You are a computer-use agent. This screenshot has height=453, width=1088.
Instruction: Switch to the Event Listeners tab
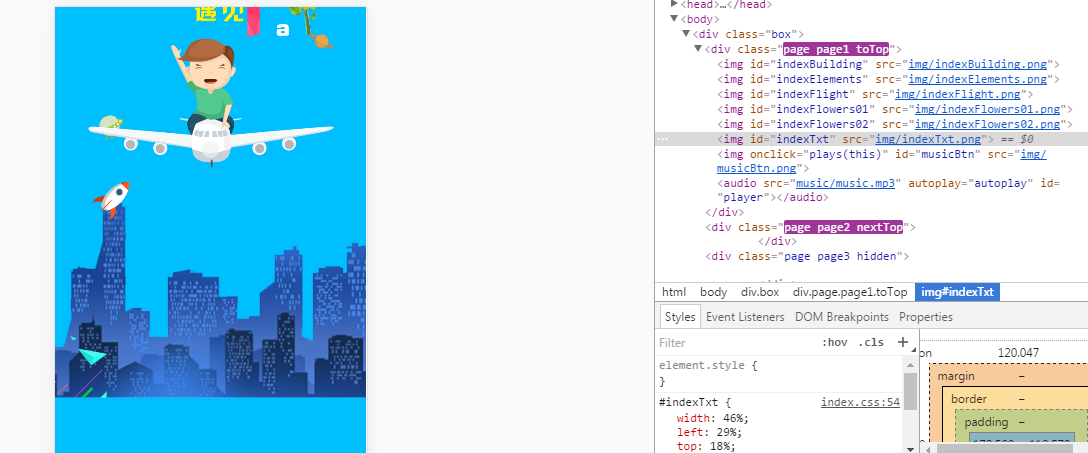tap(745, 317)
